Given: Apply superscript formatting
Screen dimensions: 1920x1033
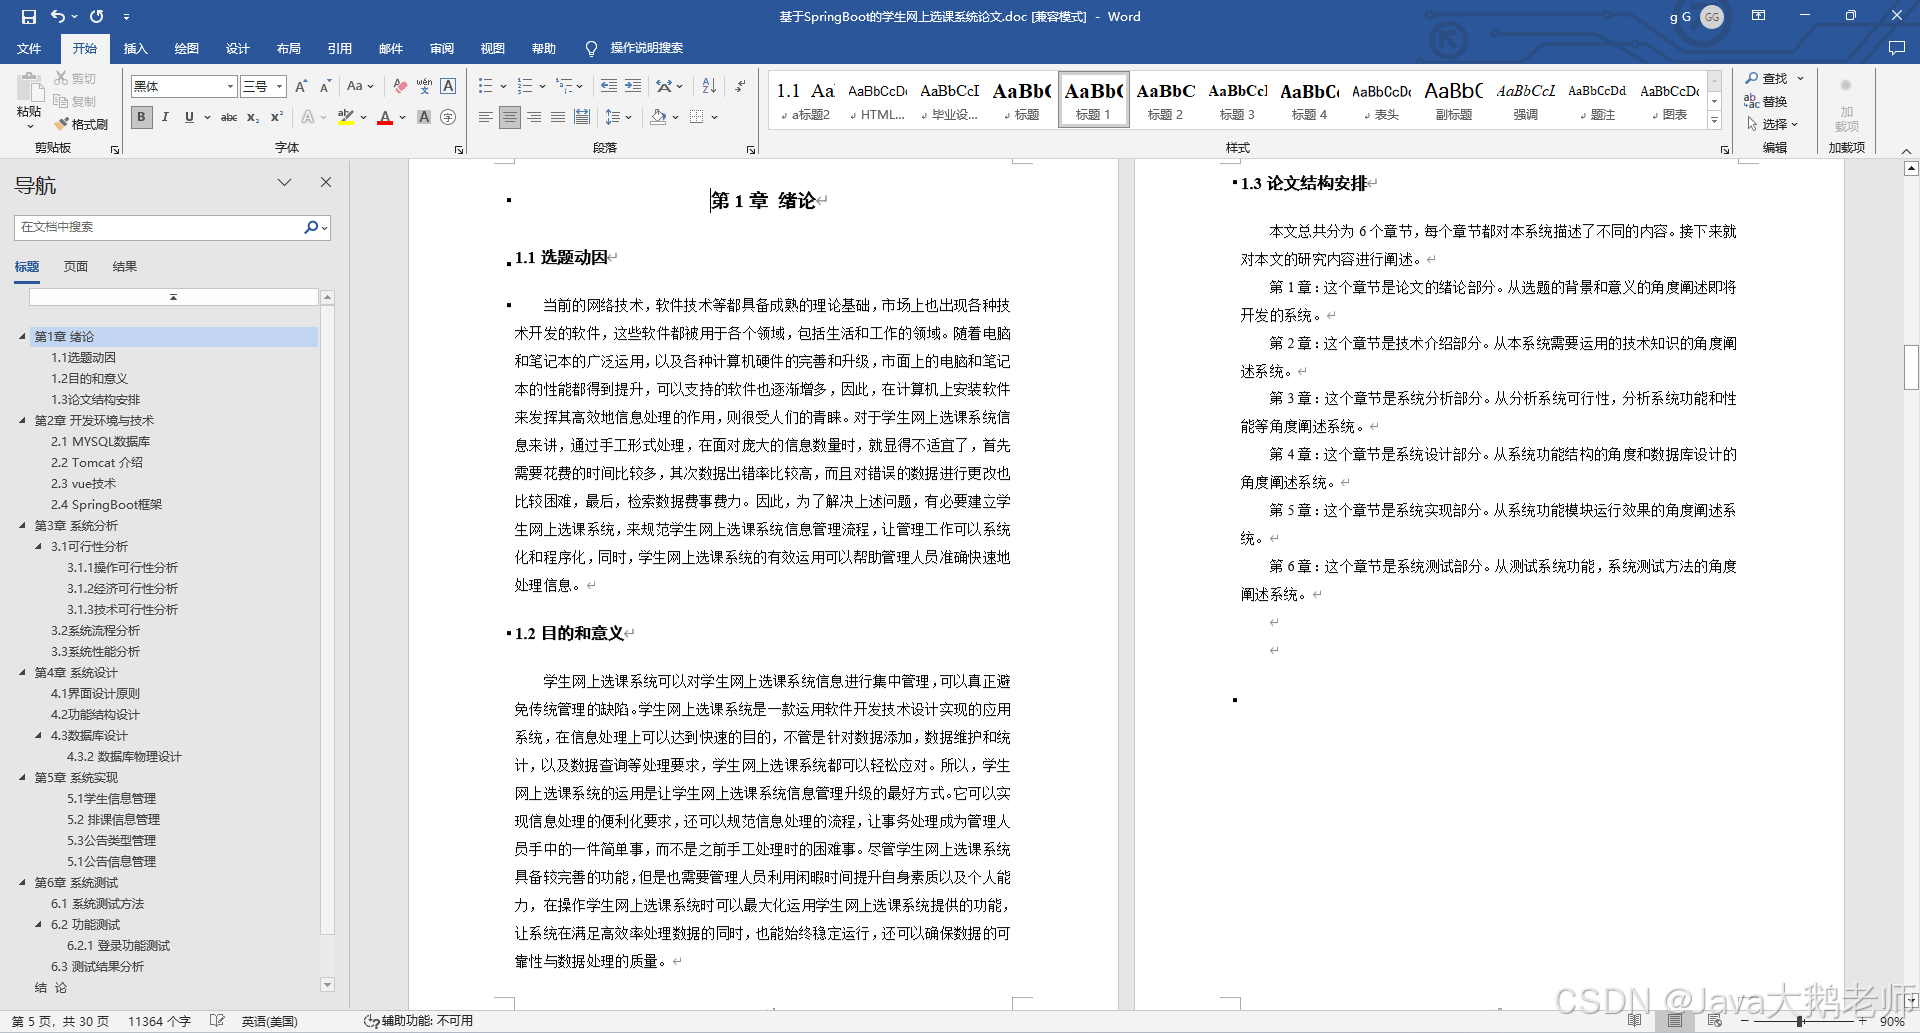Looking at the screenshot, I should point(277,117).
